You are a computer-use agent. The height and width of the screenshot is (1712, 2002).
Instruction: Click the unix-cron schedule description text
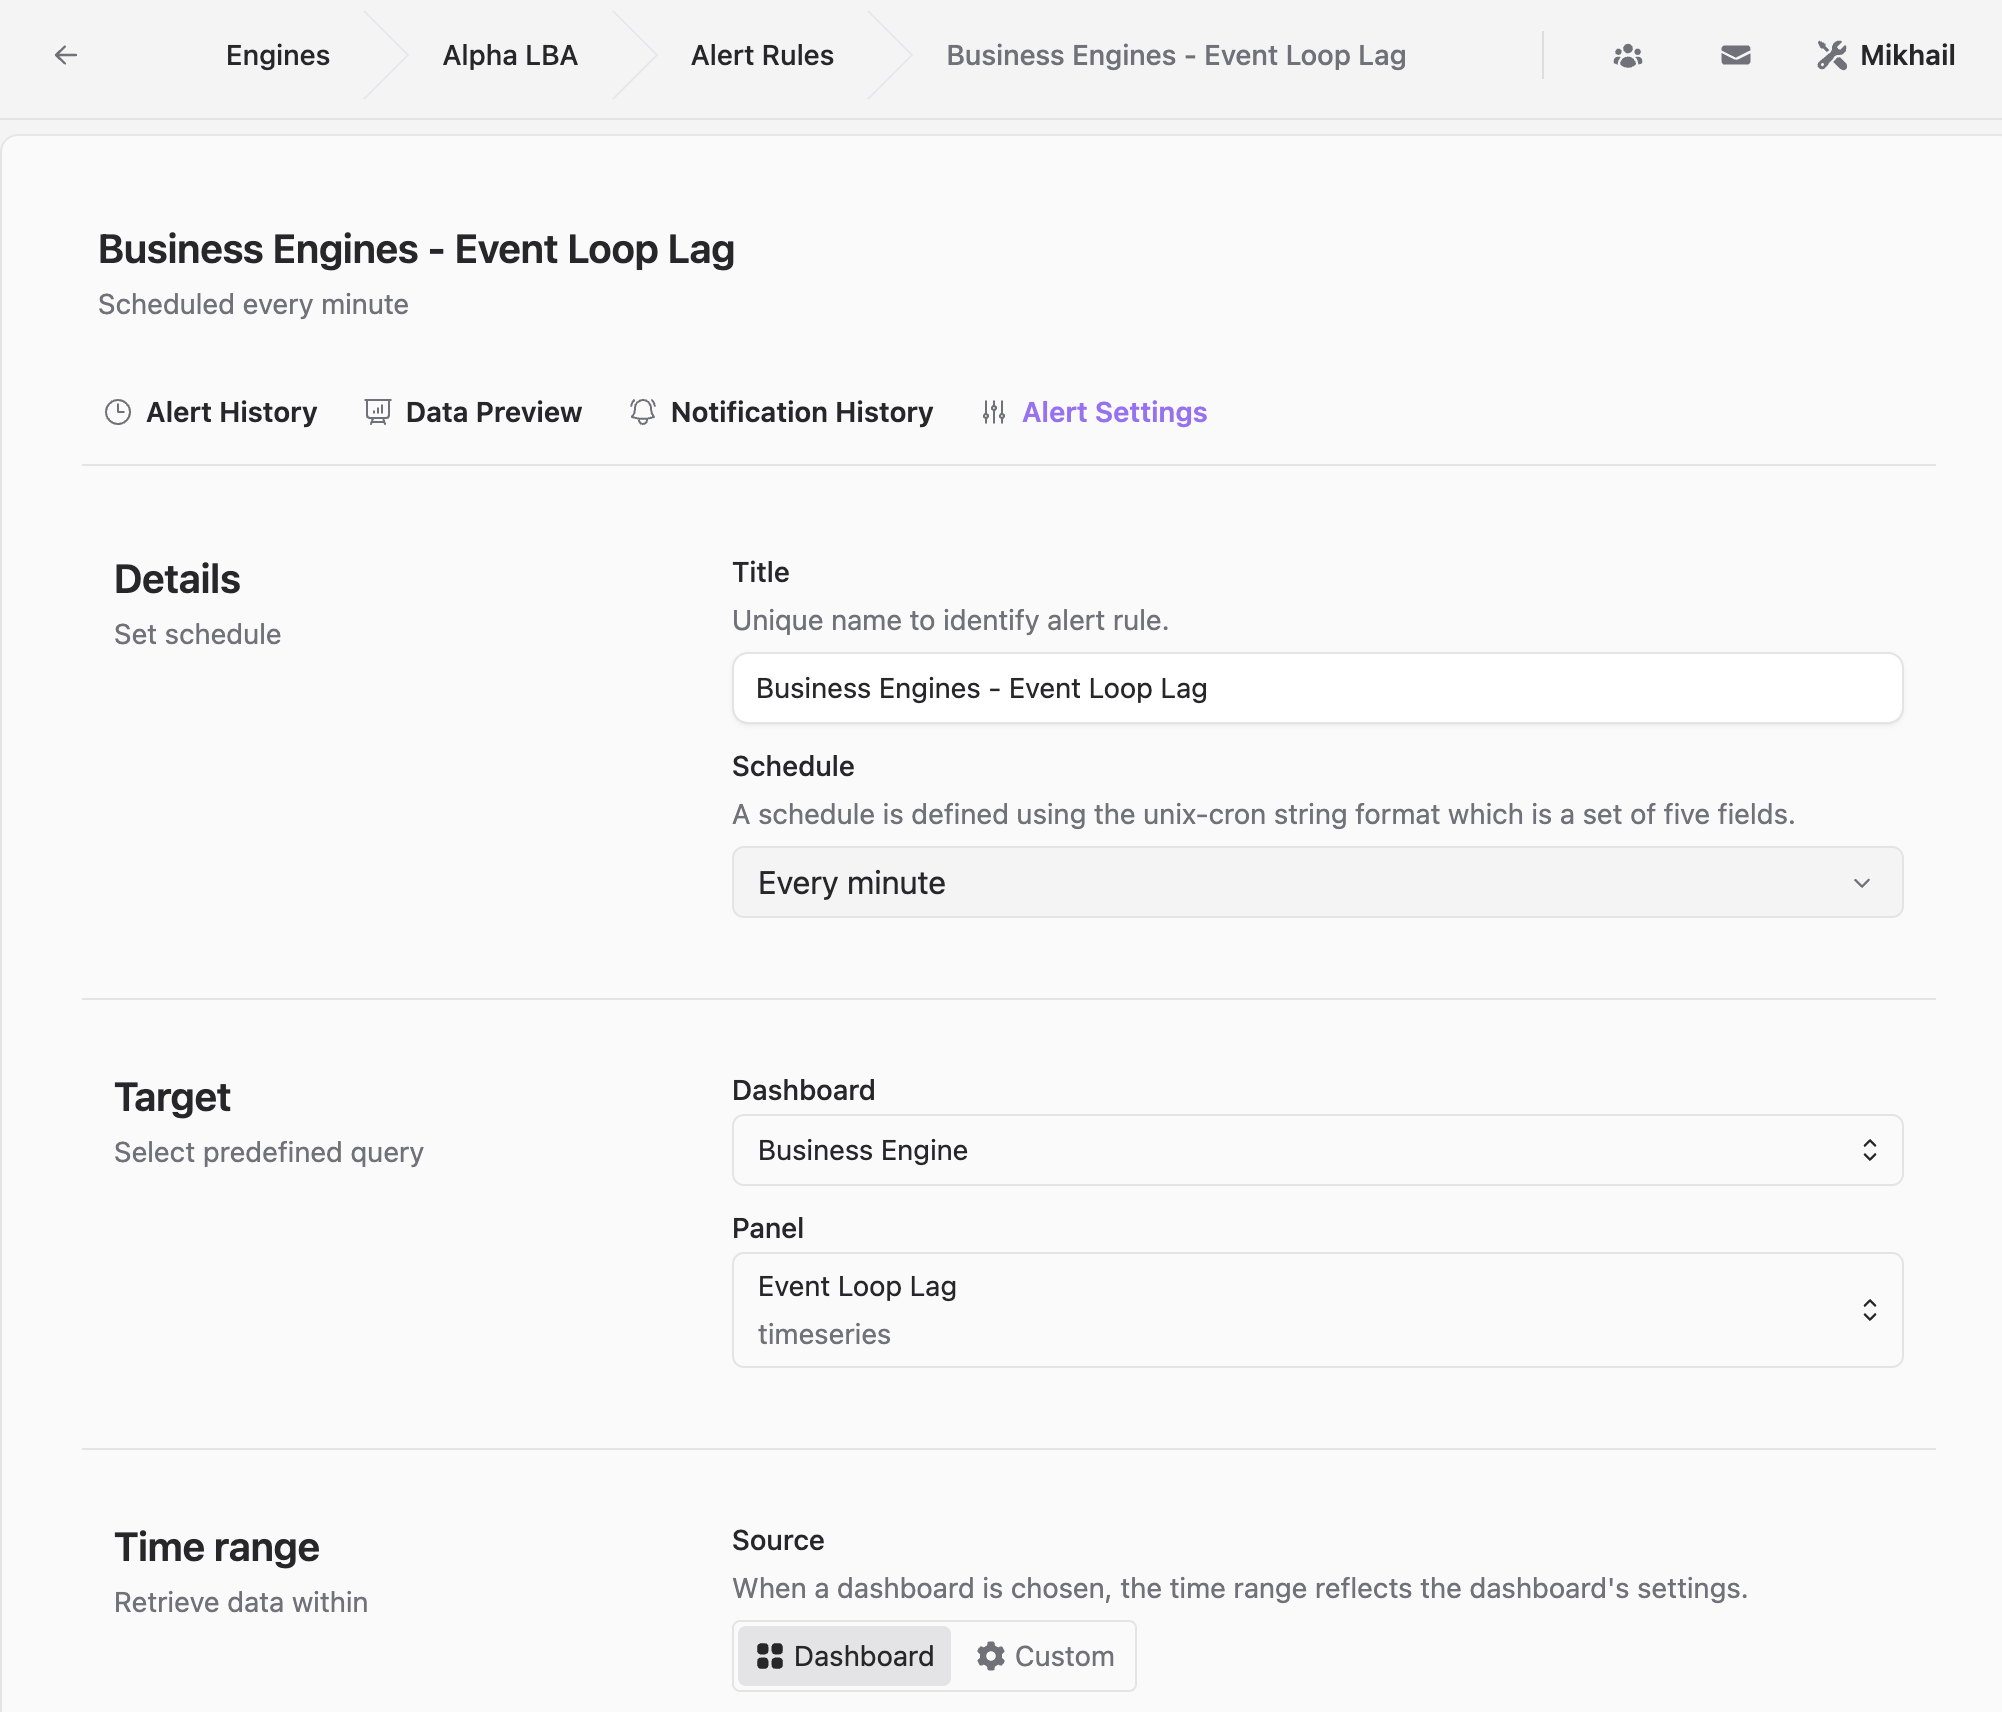(1263, 814)
